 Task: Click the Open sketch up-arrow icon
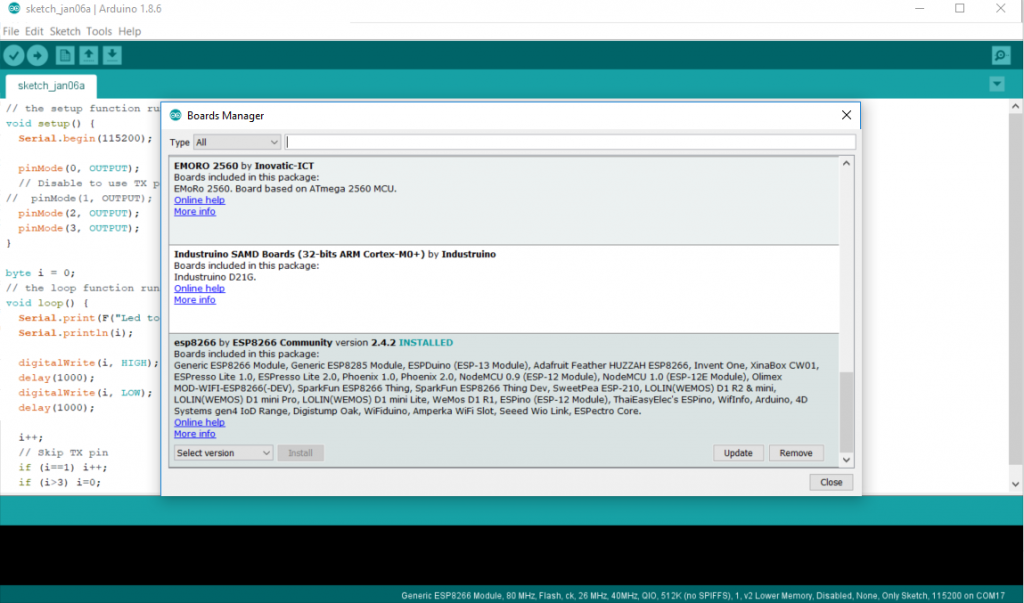pos(89,56)
